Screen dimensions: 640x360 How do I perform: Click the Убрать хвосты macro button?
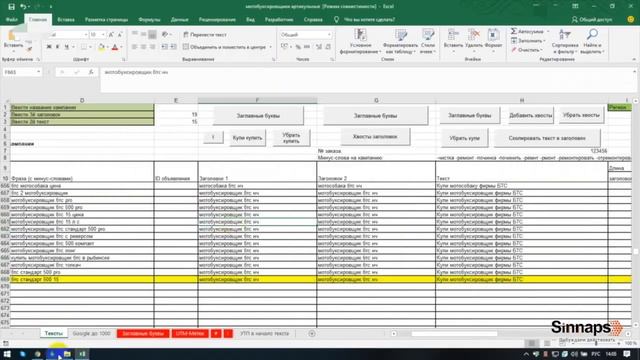[581, 115]
